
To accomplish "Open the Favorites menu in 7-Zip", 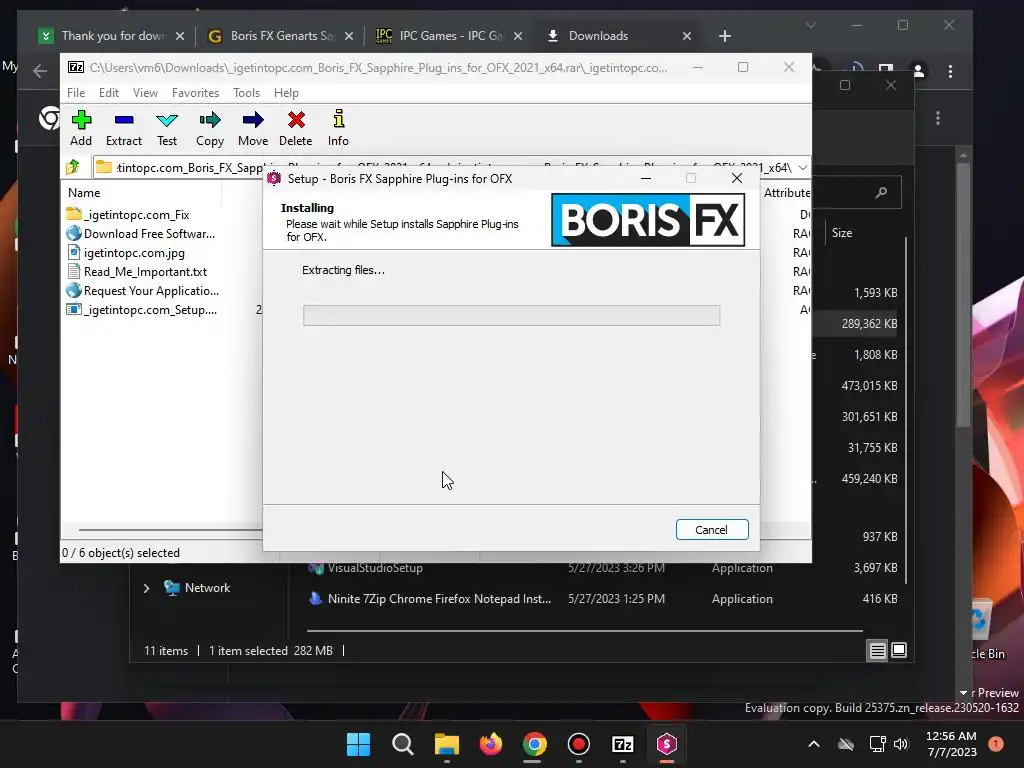I will [195, 93].
